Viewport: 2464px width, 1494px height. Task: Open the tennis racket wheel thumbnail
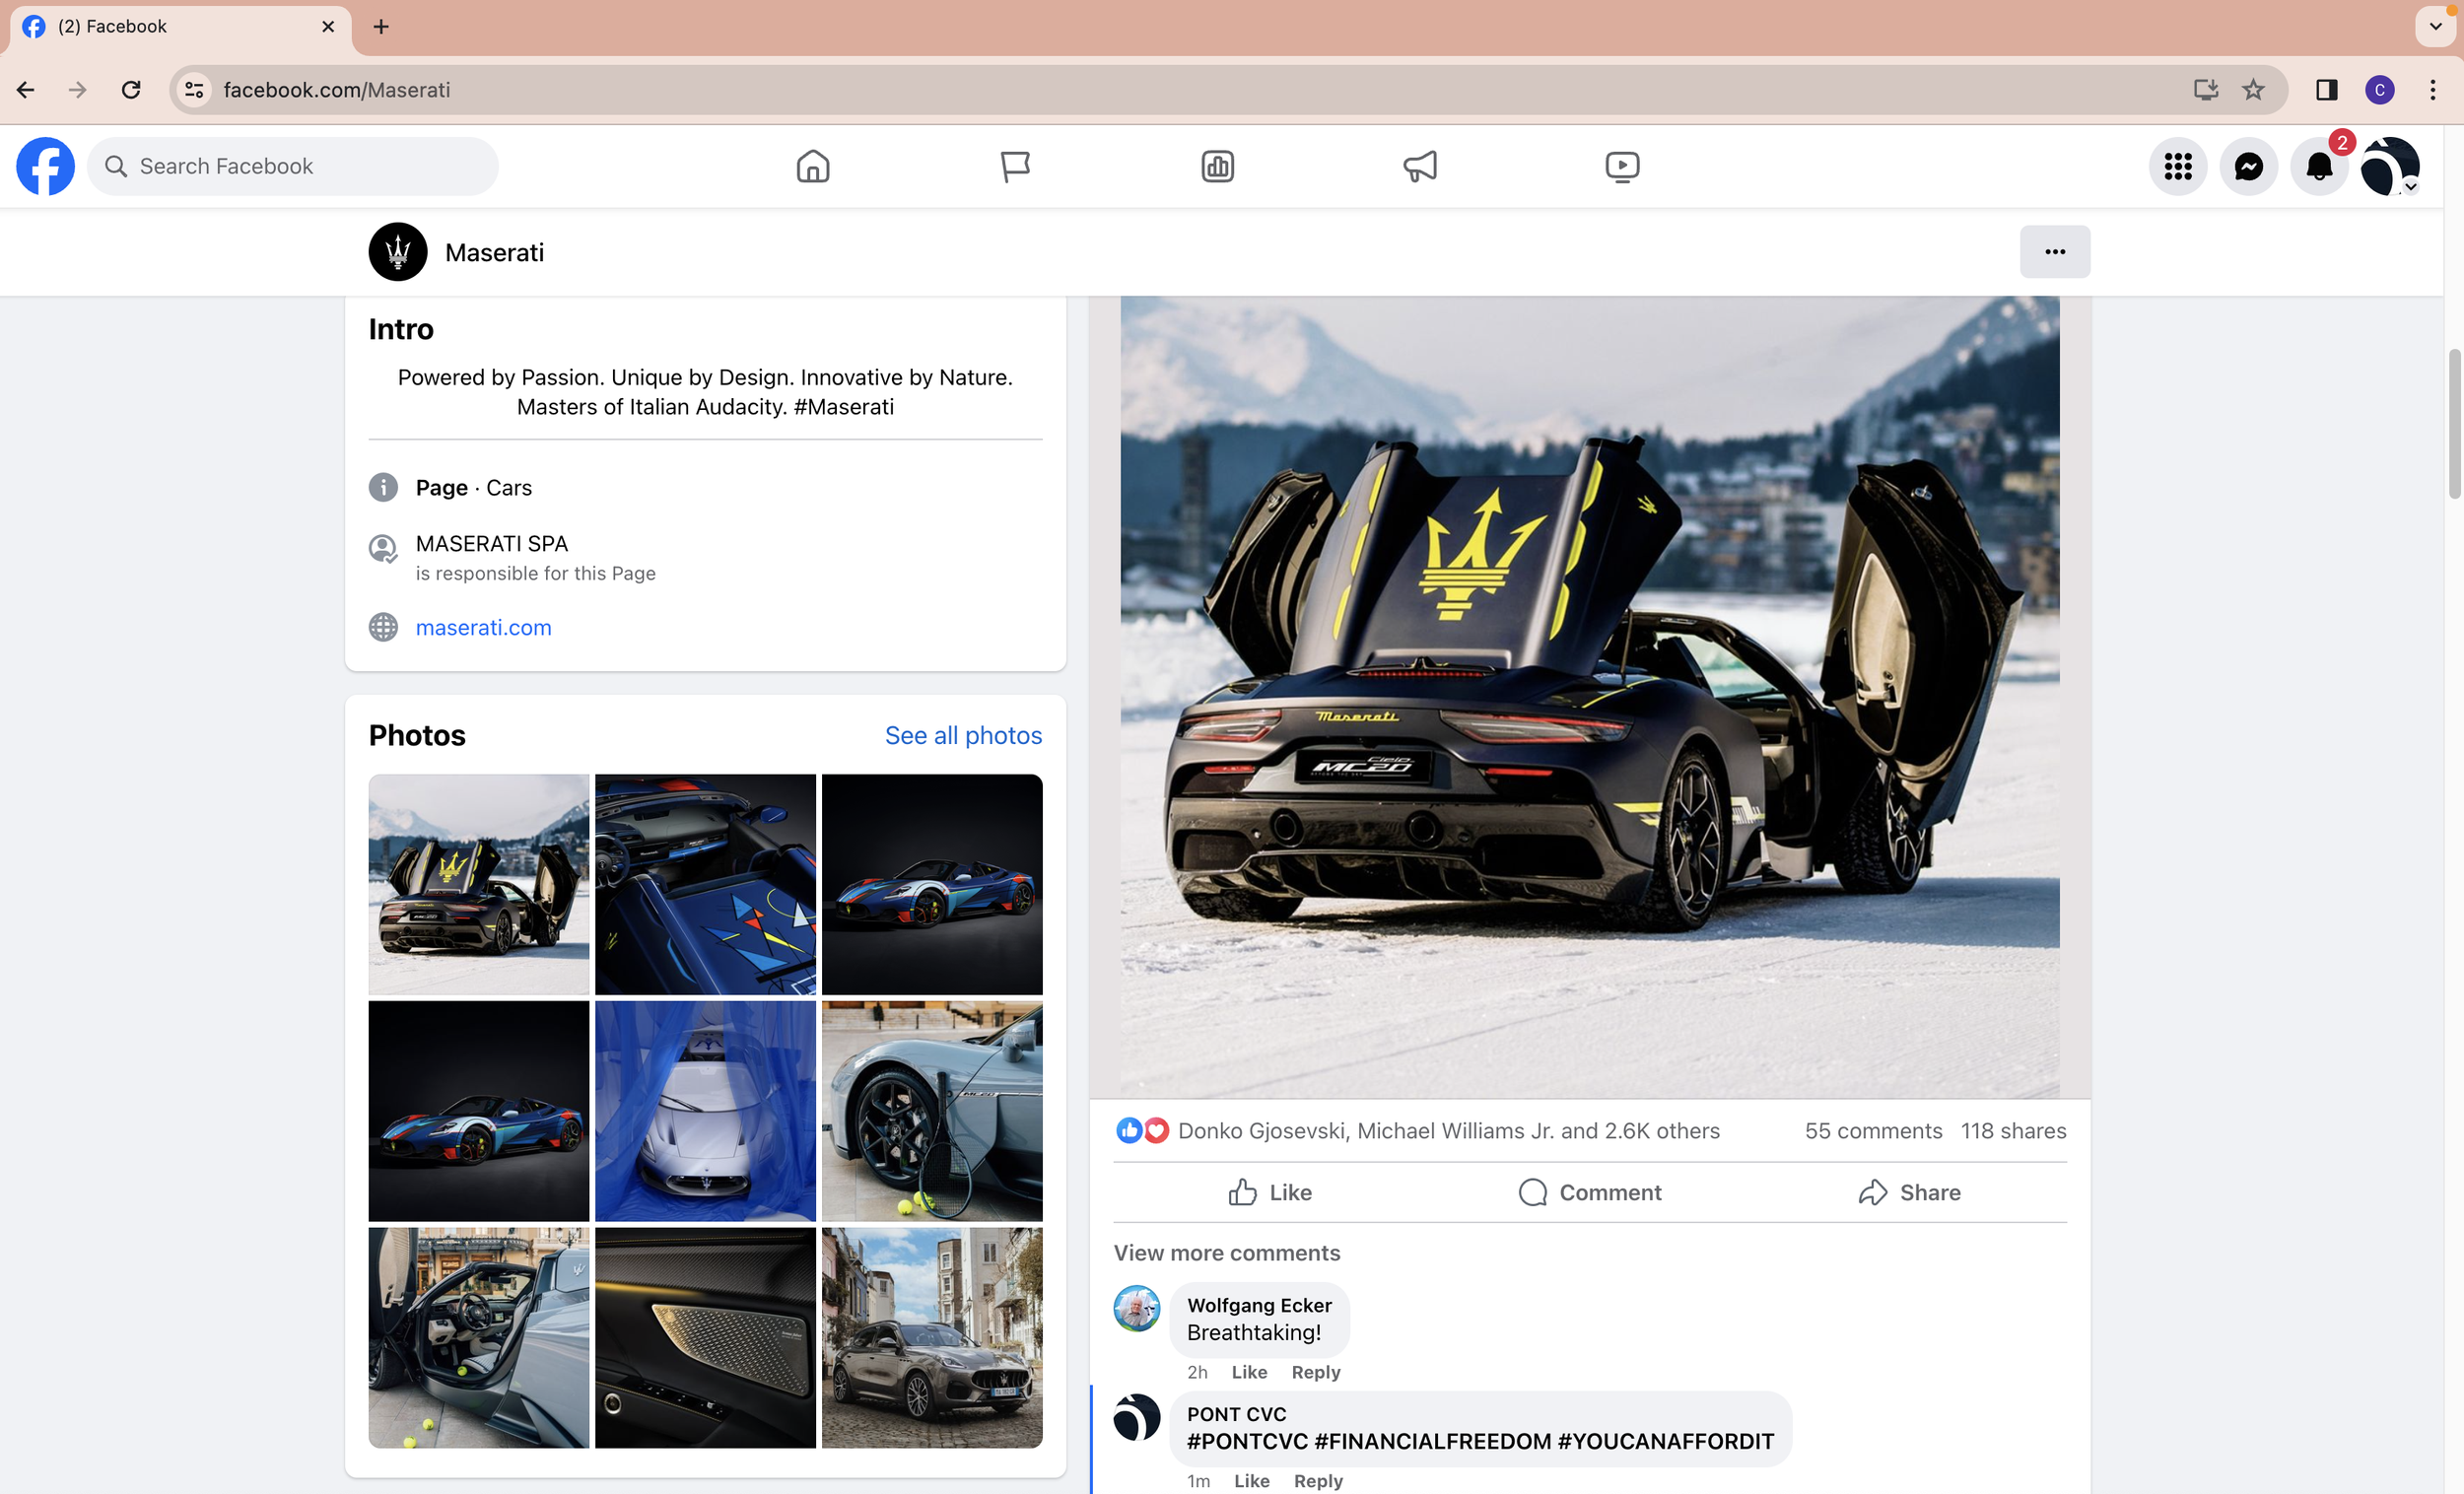(x=932, y=1111)
